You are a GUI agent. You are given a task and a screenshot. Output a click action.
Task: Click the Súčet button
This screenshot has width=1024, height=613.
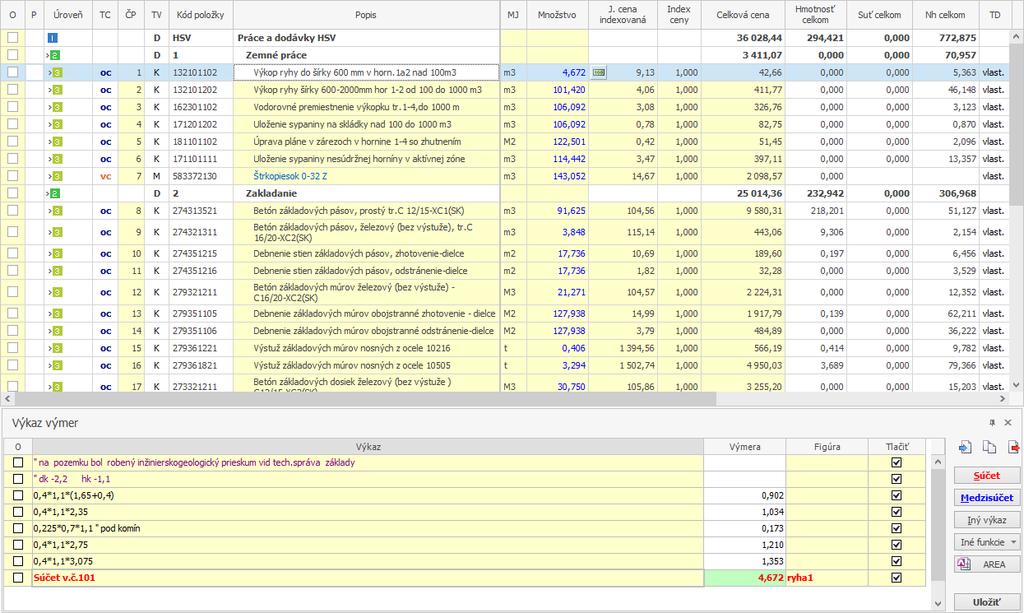[986, 475]
